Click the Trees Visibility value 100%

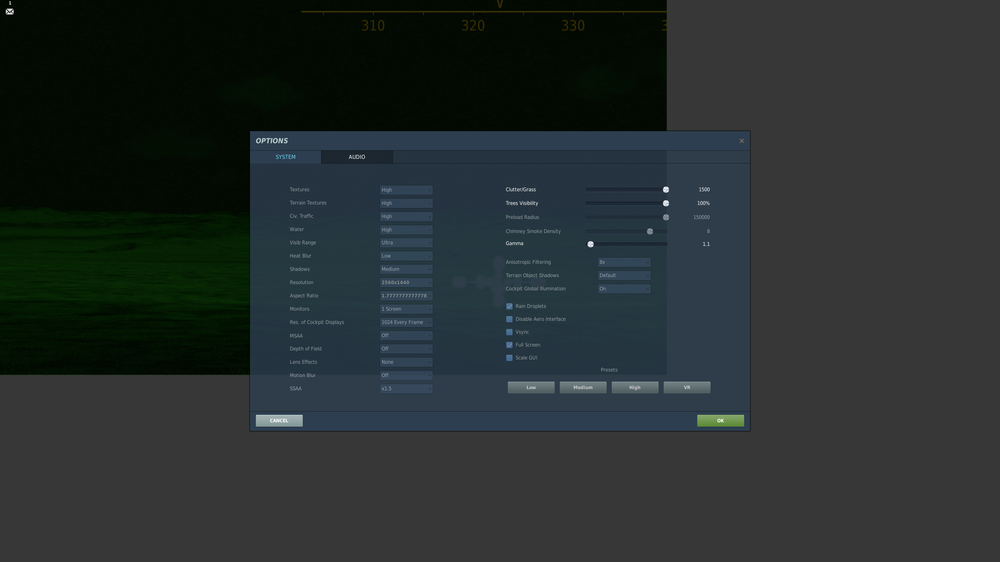coord(703,203)
